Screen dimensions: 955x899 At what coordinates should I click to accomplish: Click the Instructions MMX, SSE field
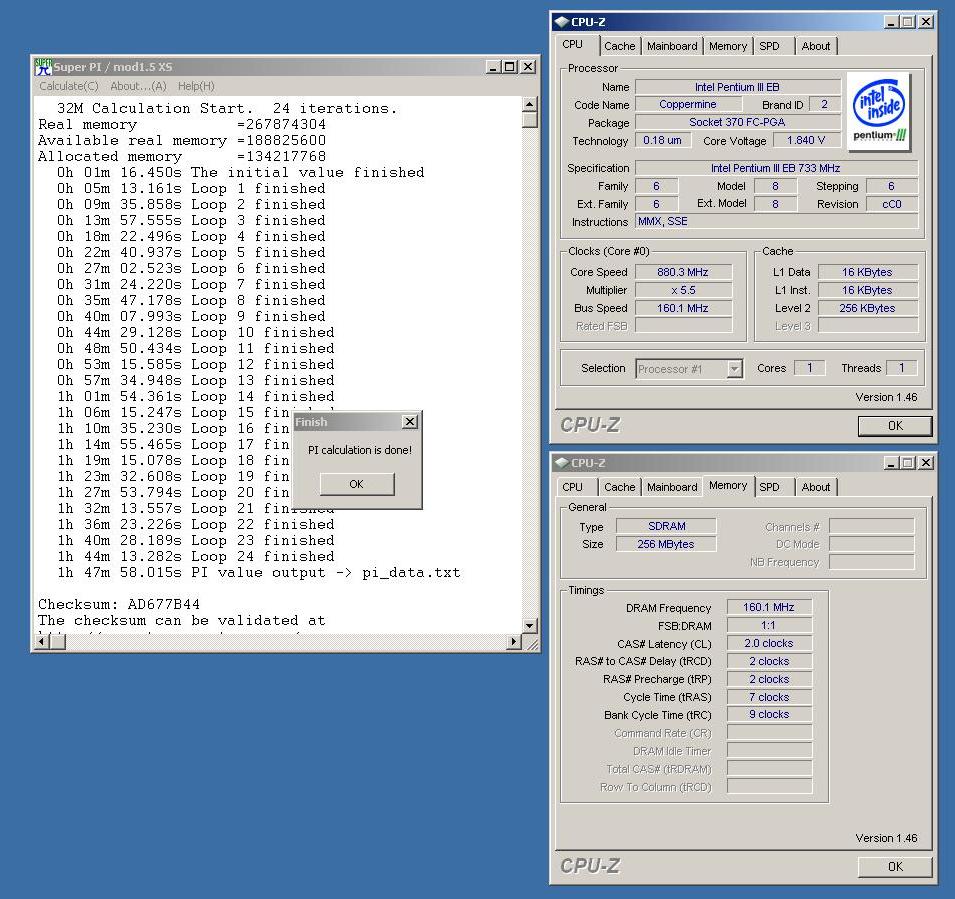point(776,222)
